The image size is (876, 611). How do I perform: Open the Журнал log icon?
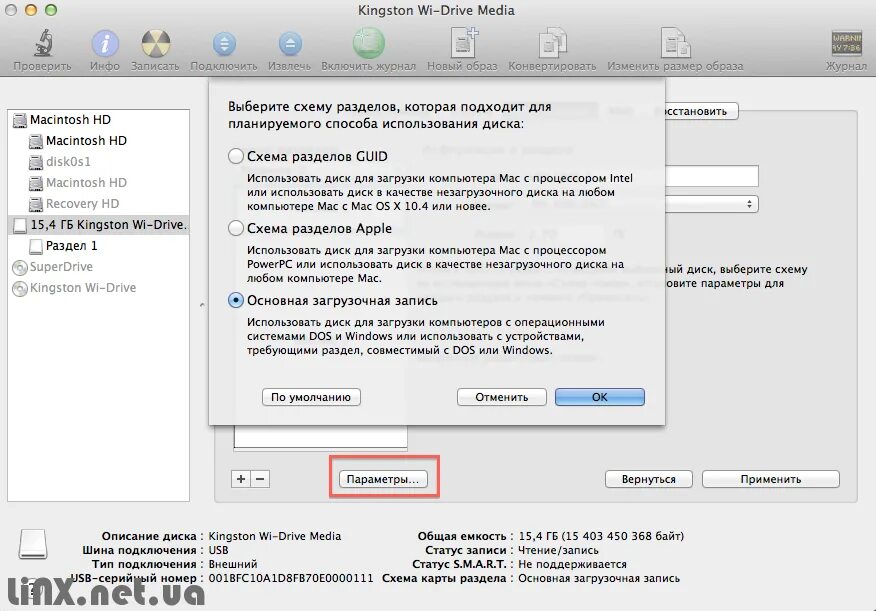(x=846, y=43)
